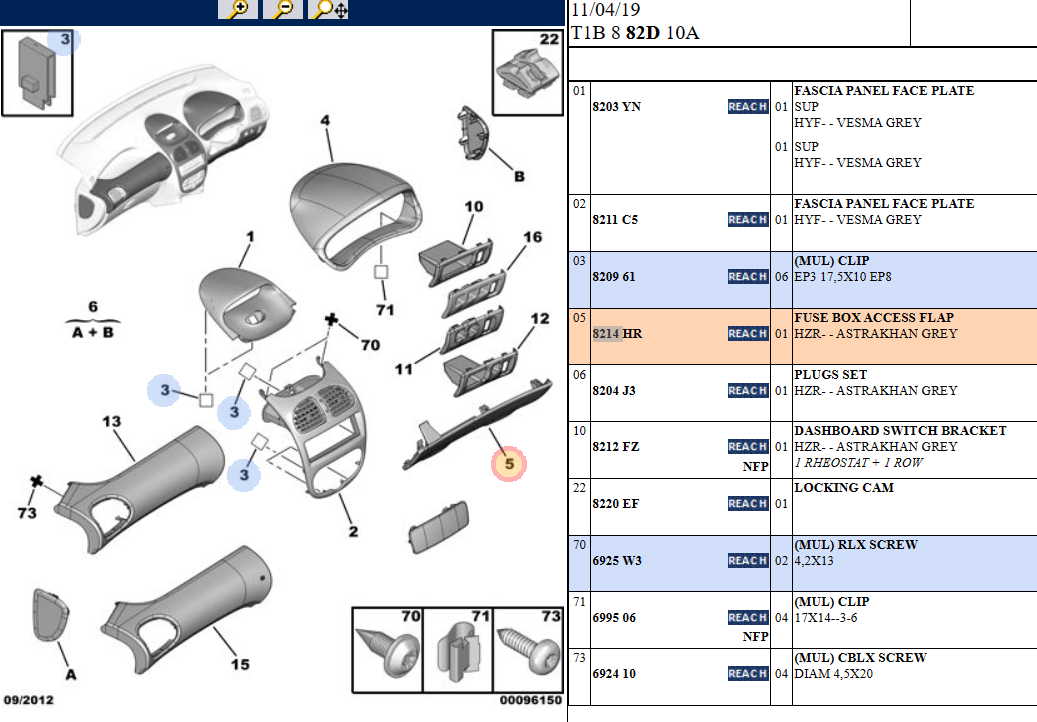Click the diagram reference '00096150'
This screenshot has height=722, width=1037.
tap(530, 700)
